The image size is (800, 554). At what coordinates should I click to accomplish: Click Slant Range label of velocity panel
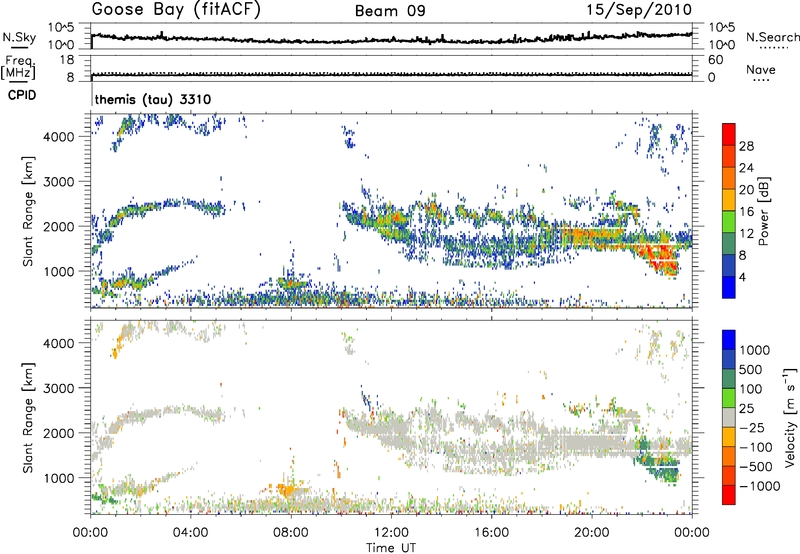click(x=28, y=417)
